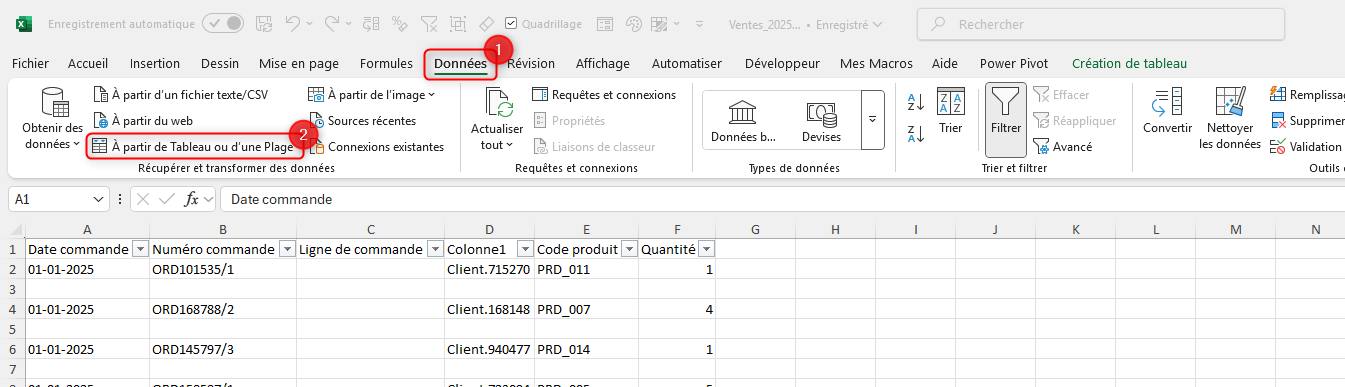Click the select-all corner of the sheet
Viewport: 1345px width, 387px height.
[x=12, y=229]
